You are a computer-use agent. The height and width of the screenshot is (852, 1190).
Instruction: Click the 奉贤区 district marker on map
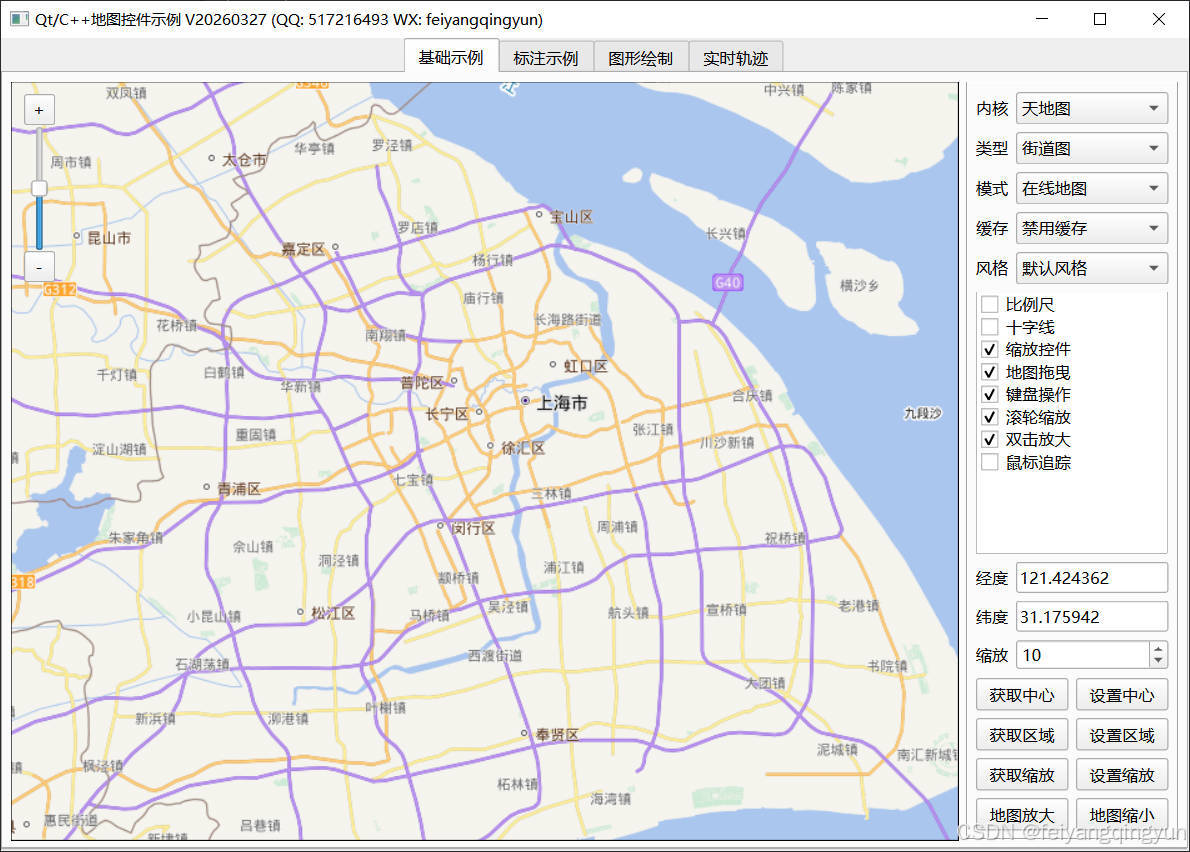tap(524, 733)
